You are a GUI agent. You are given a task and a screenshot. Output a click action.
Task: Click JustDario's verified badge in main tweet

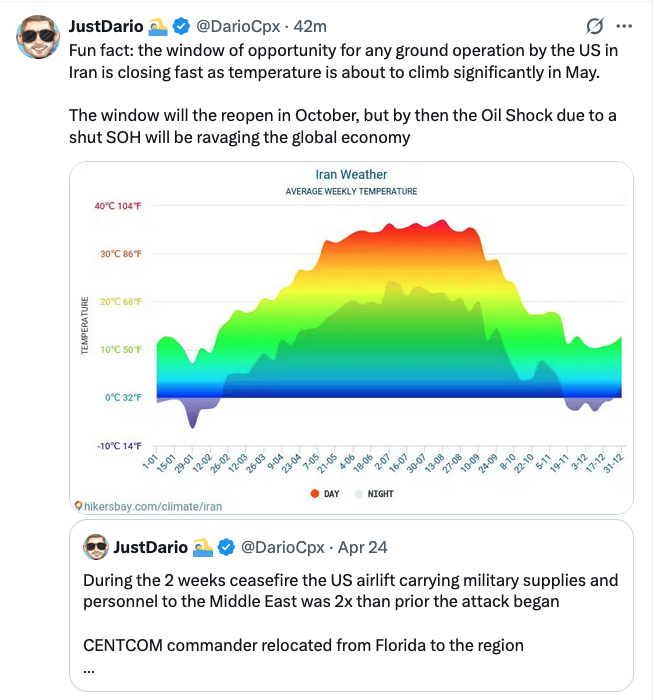(181, 26)
